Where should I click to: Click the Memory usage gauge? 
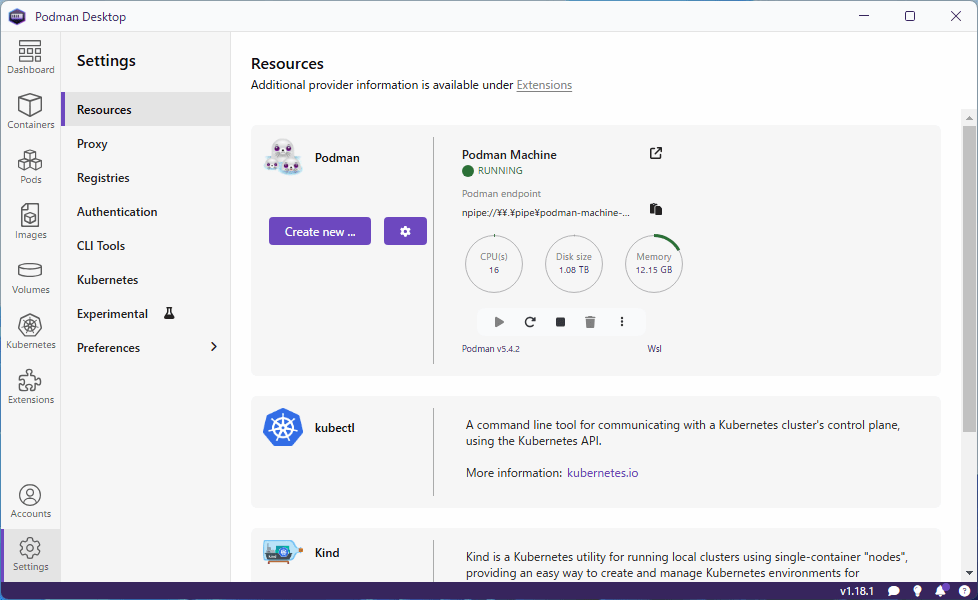pos(654,263)
